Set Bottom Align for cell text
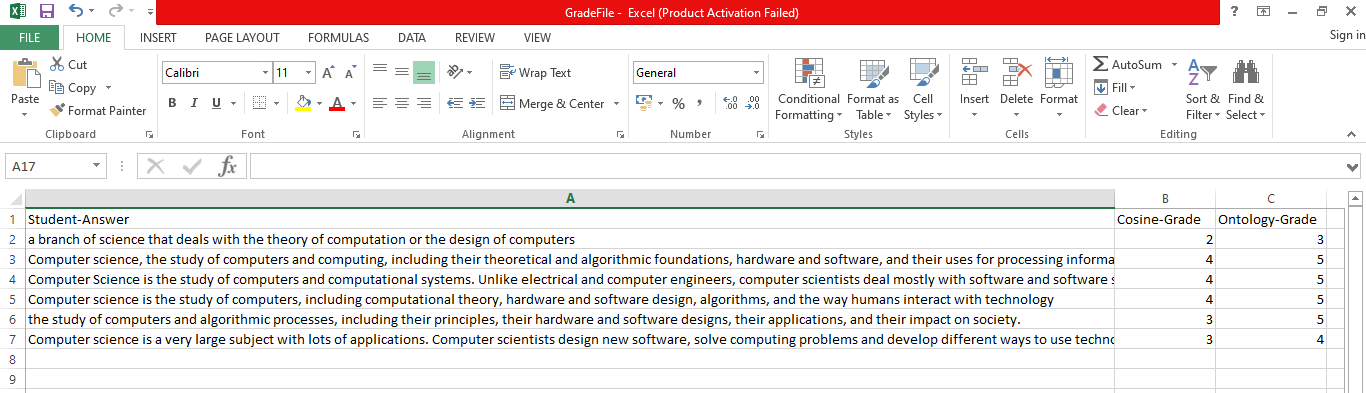This screenshot has height=393, width=1366. coord(423,72)
